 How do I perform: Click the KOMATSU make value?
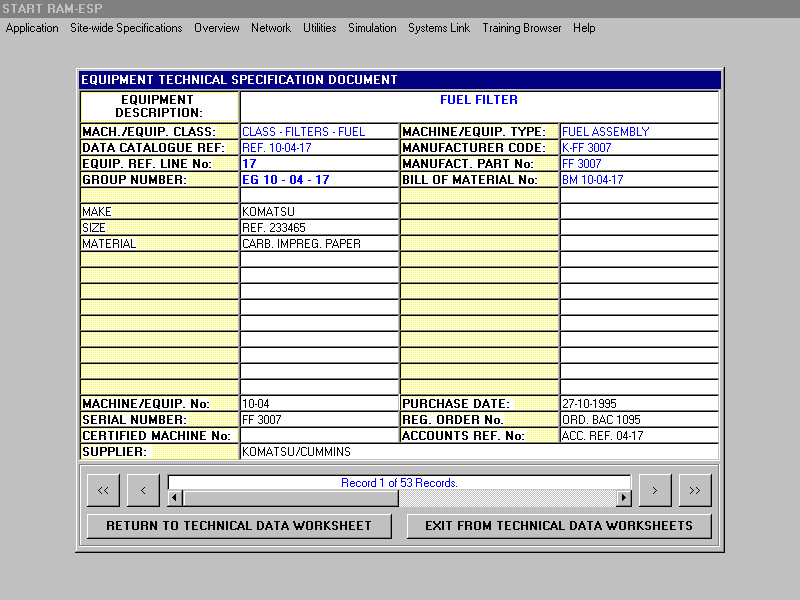[x=319, y=212]
